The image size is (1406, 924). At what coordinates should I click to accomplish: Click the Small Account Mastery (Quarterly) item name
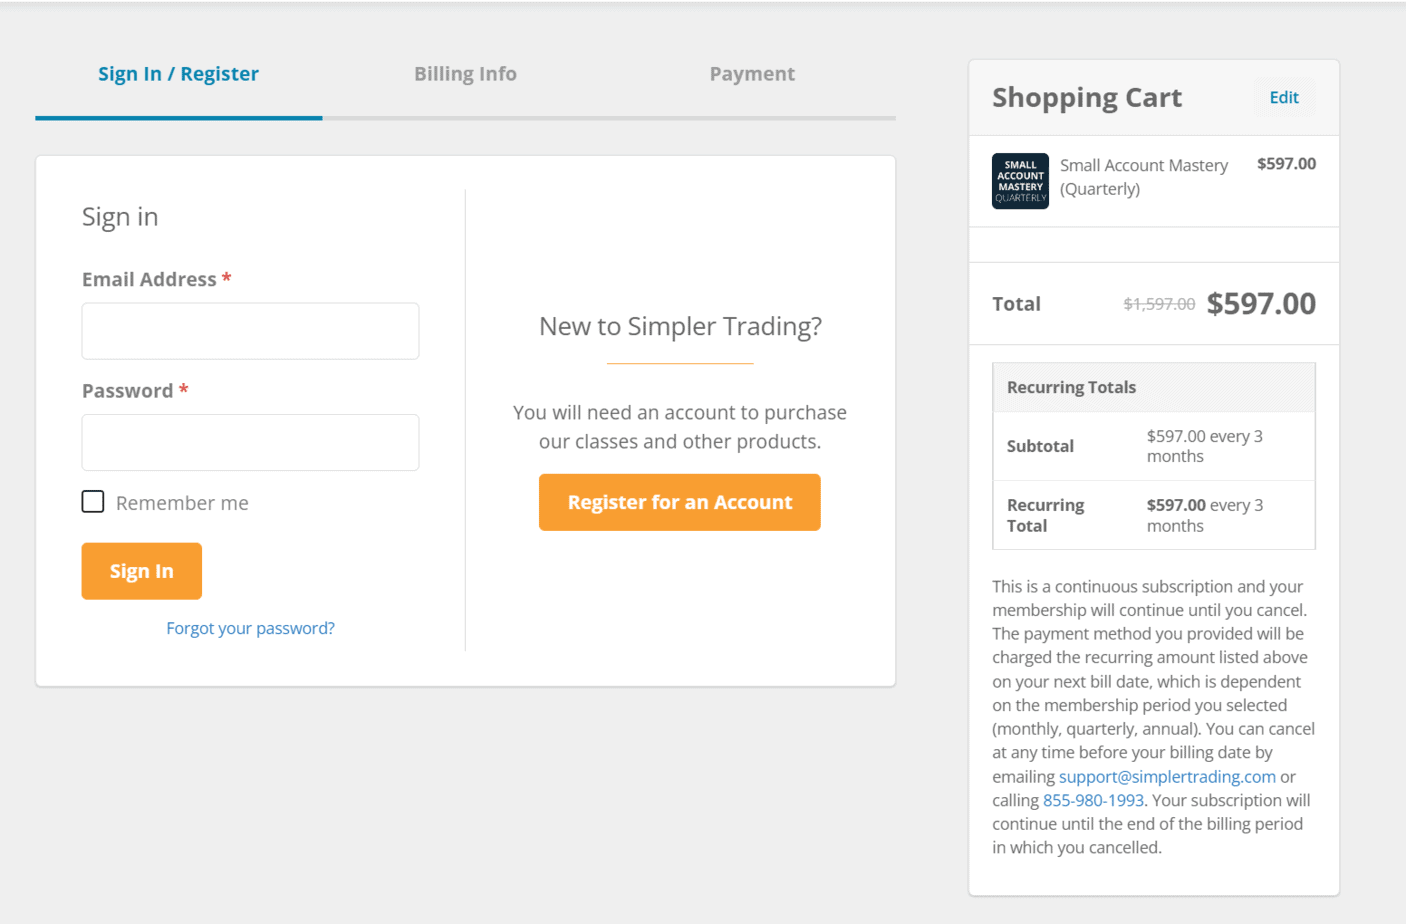pos(1144,177)
